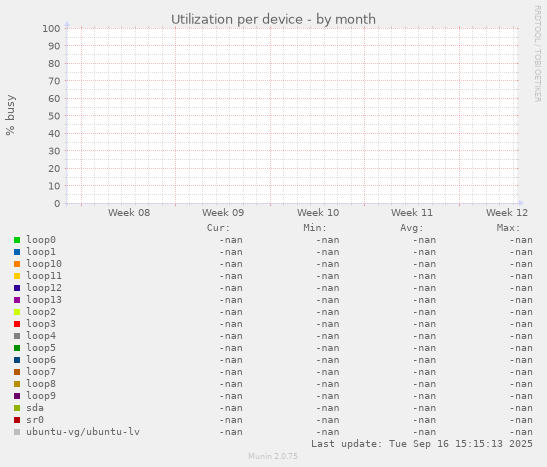Click the Max: column header
The image size is (547, 467).
508,228
